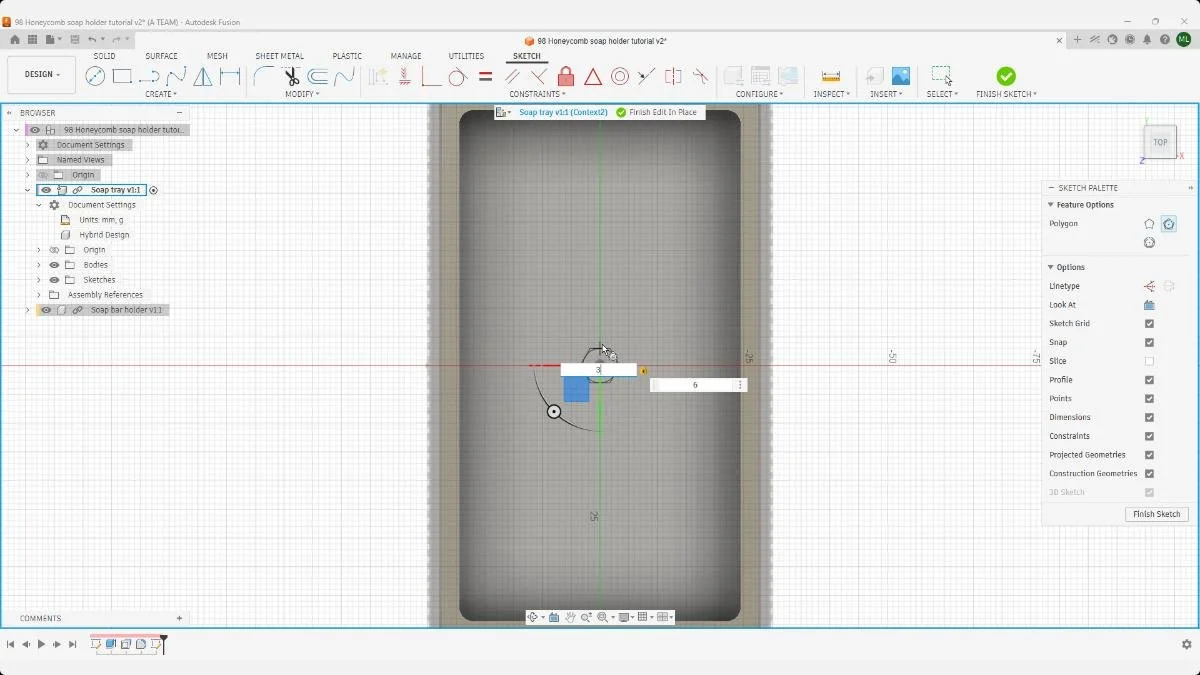
Task: Click the Look At icon in Sketch Palette
Action: [1149, 305]
